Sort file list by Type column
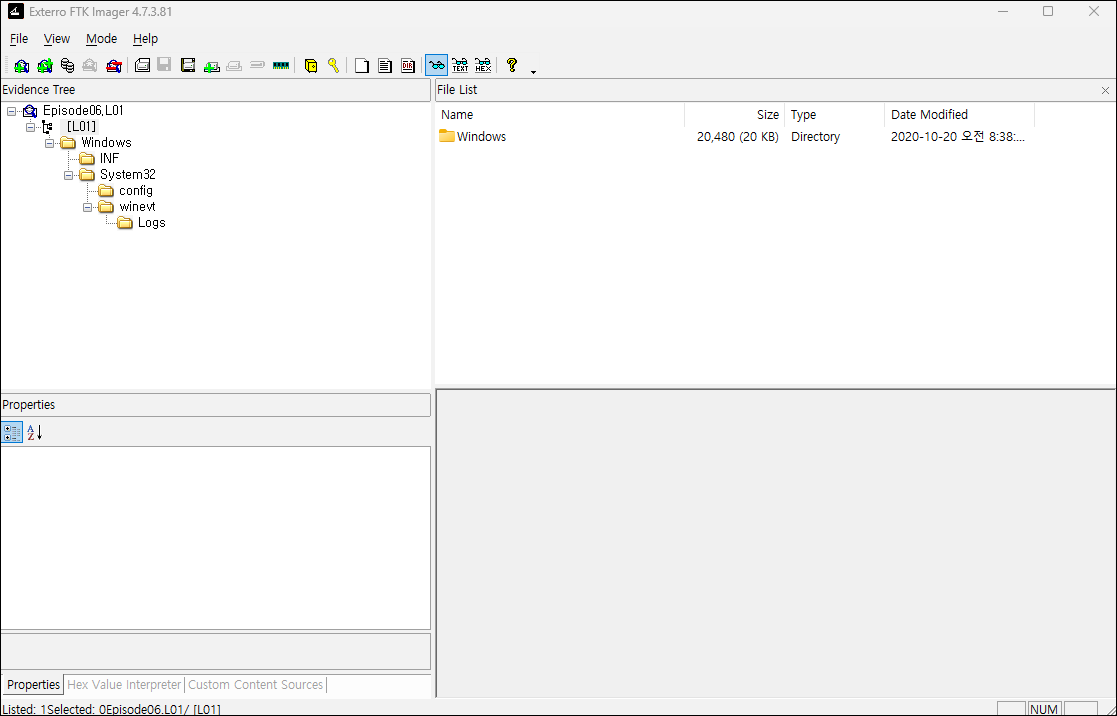 pos(835,115)
